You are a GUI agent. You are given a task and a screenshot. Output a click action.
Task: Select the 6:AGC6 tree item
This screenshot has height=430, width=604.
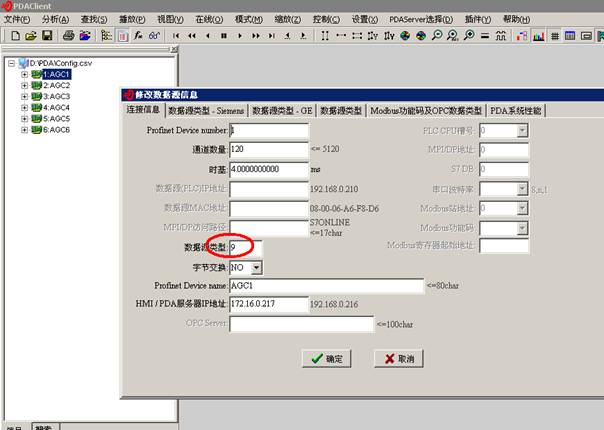(x=56, y=129)
